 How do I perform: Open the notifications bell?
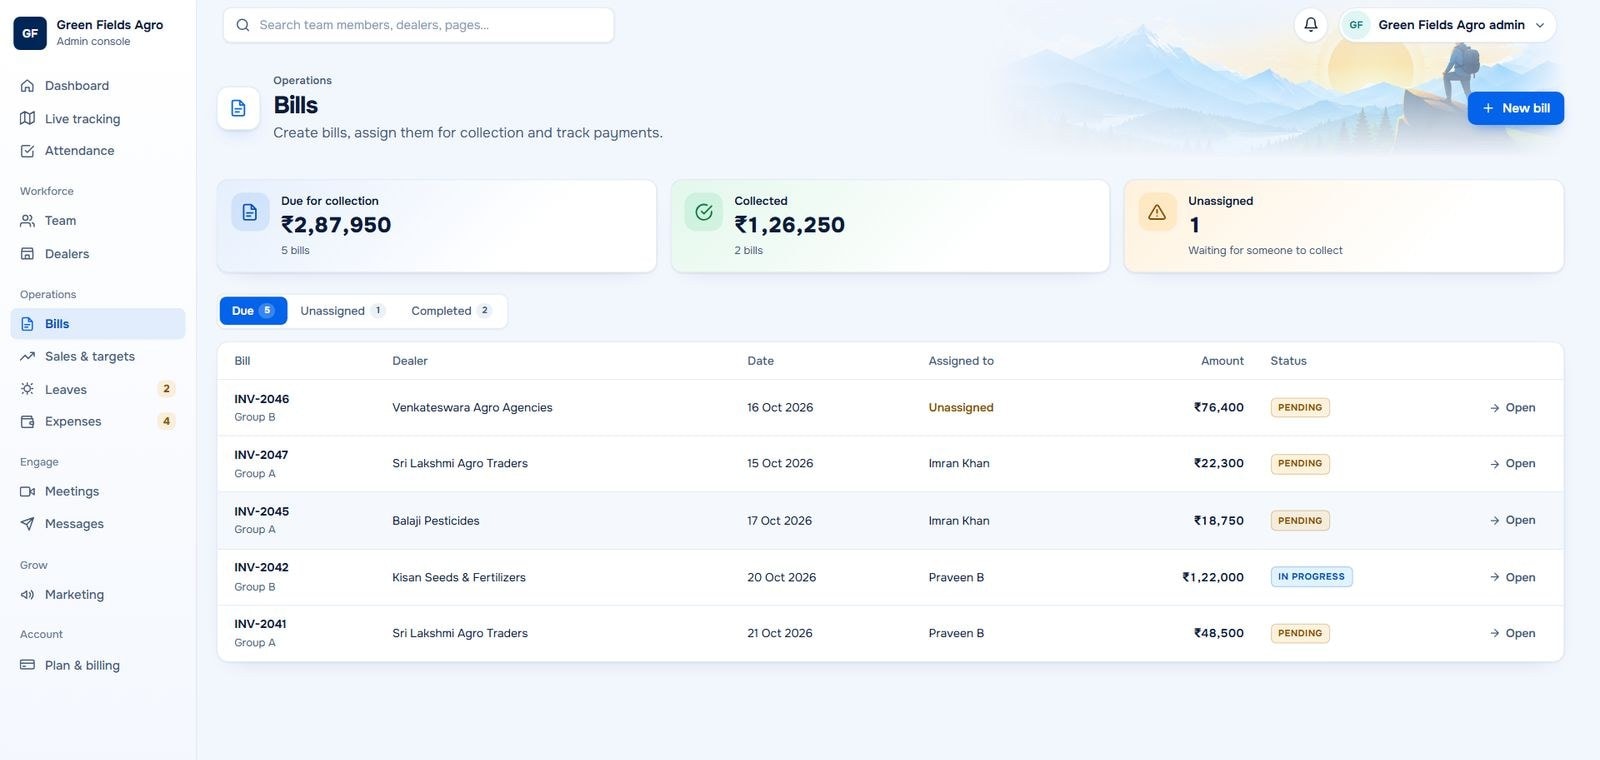(1310, 25)
